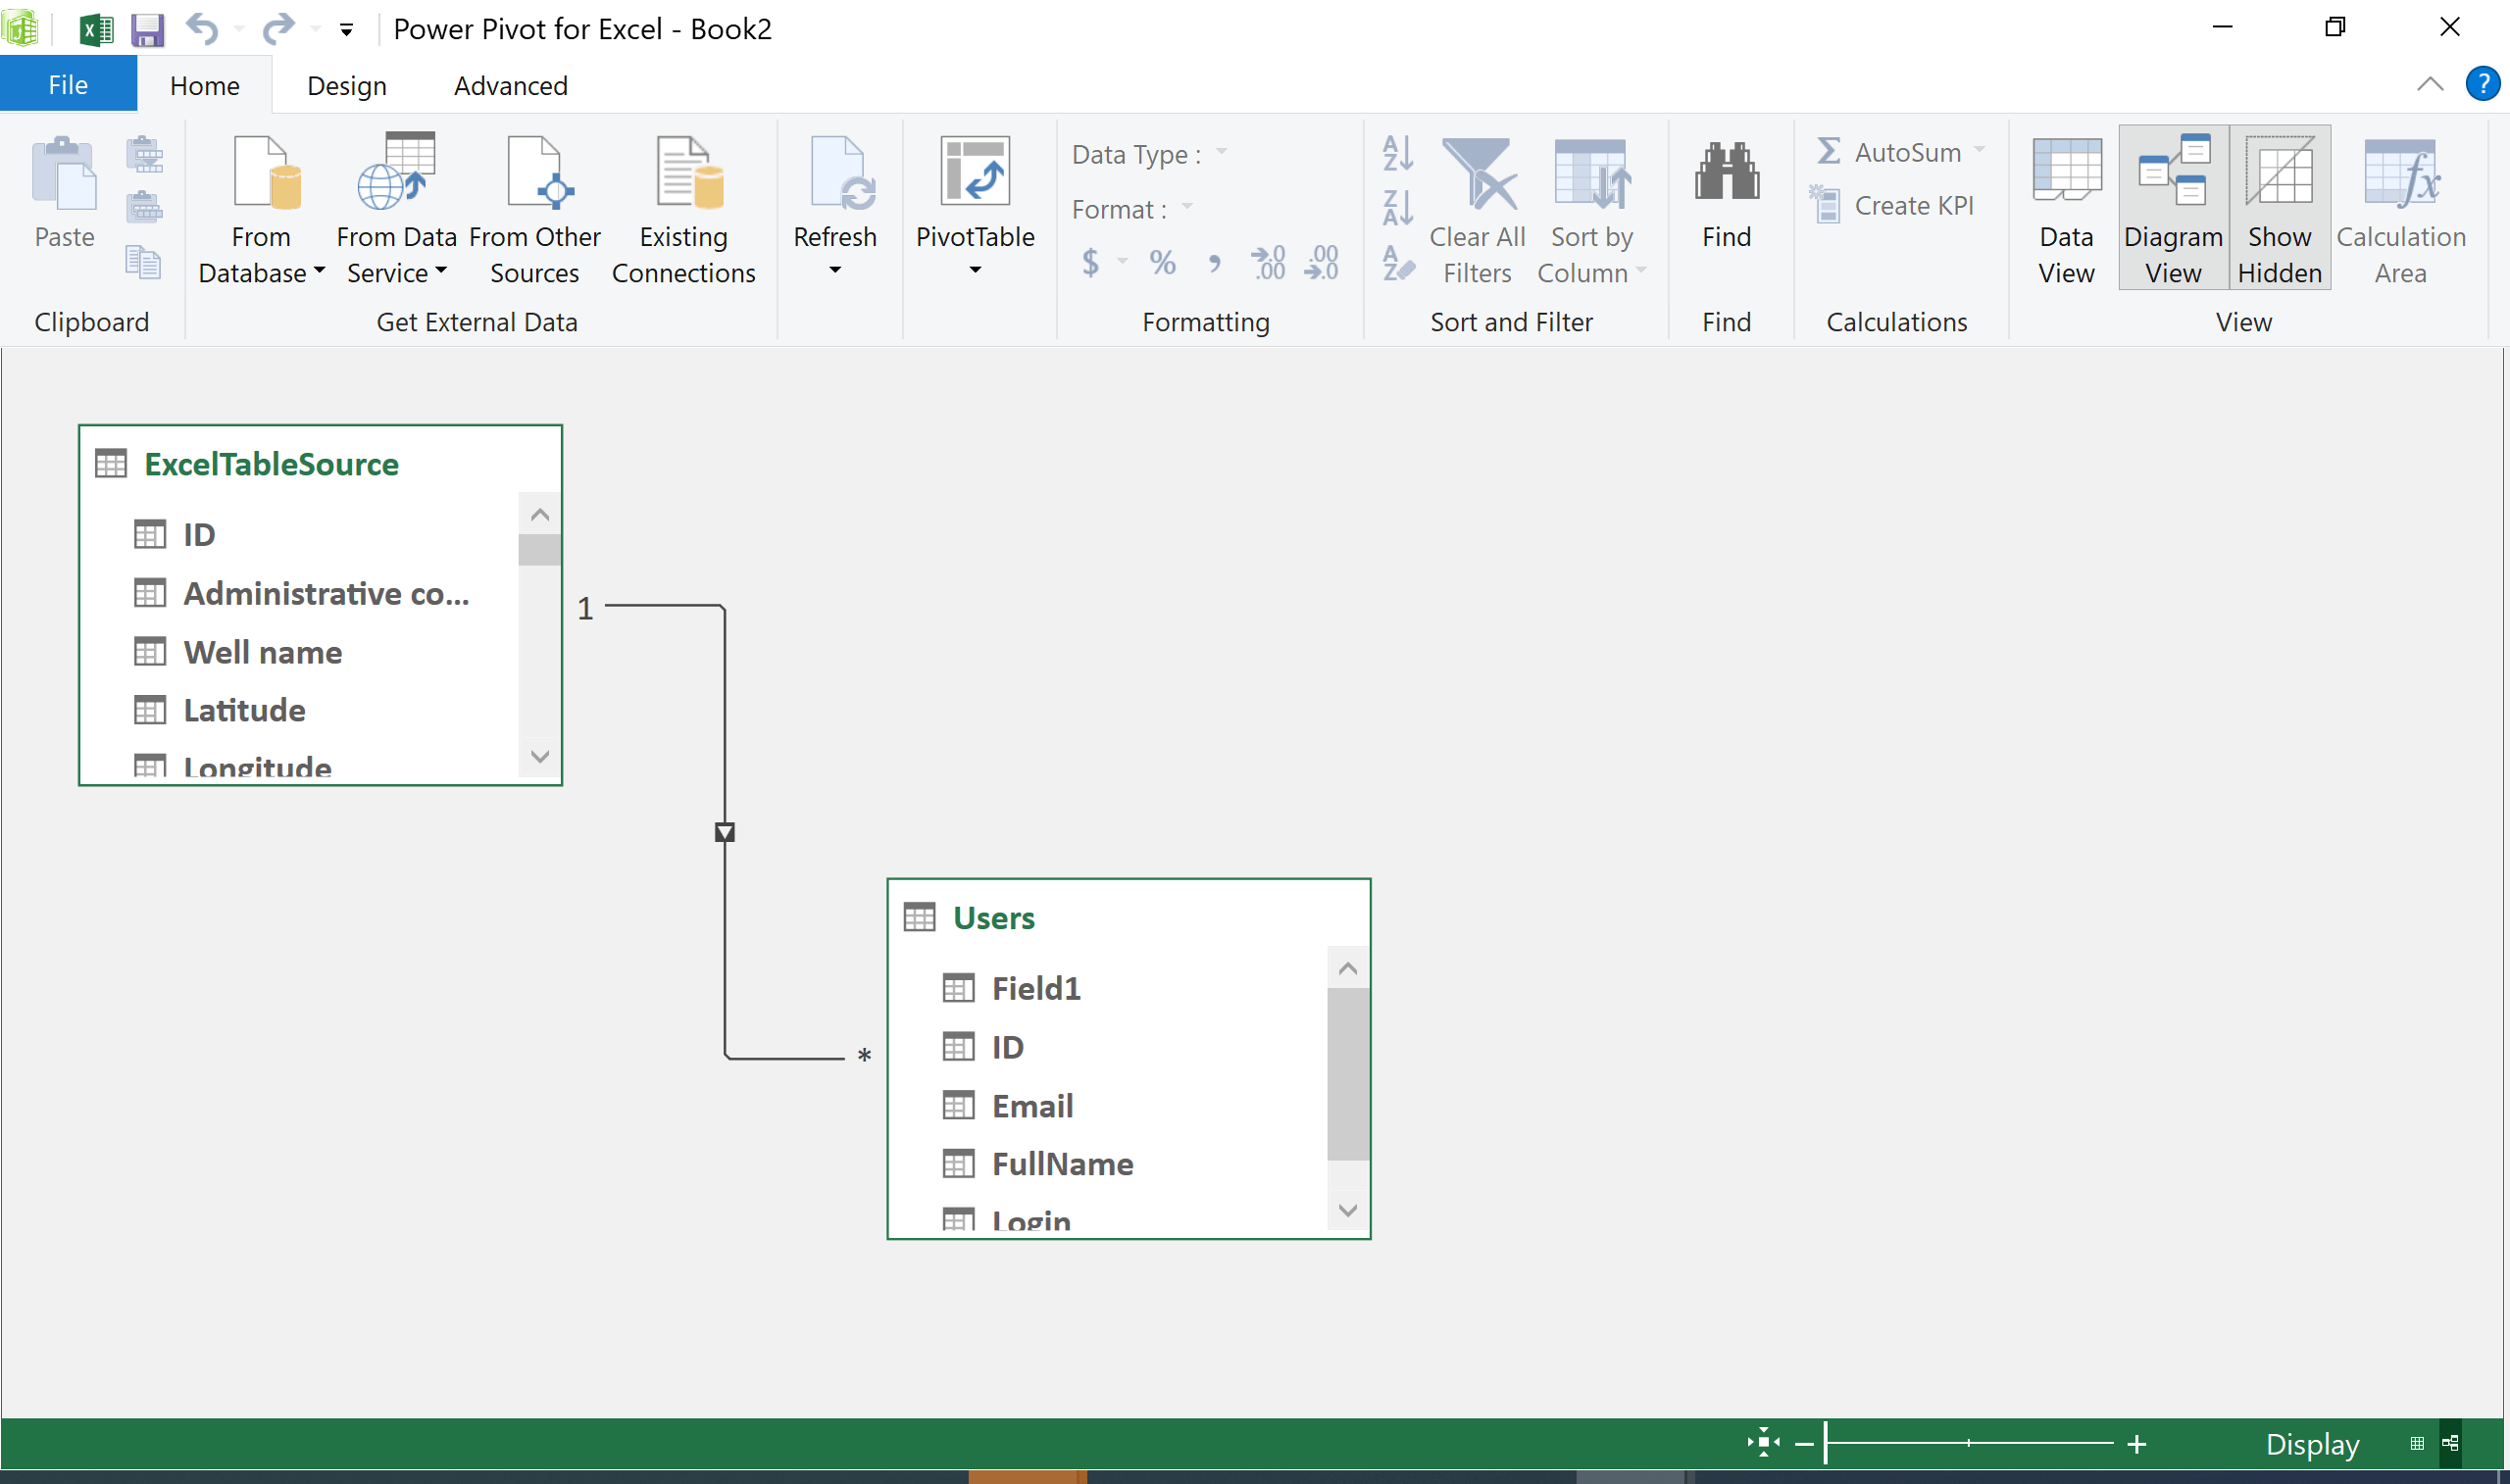Open the Format dropdown
2510x1484 pixels.
(x=1187, y=208)
